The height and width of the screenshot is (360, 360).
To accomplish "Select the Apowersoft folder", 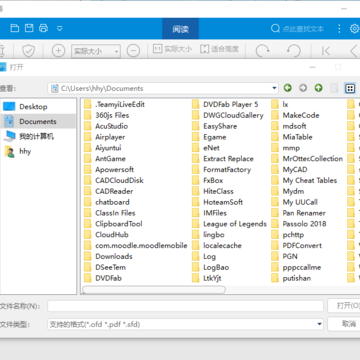I will (109, 169).
